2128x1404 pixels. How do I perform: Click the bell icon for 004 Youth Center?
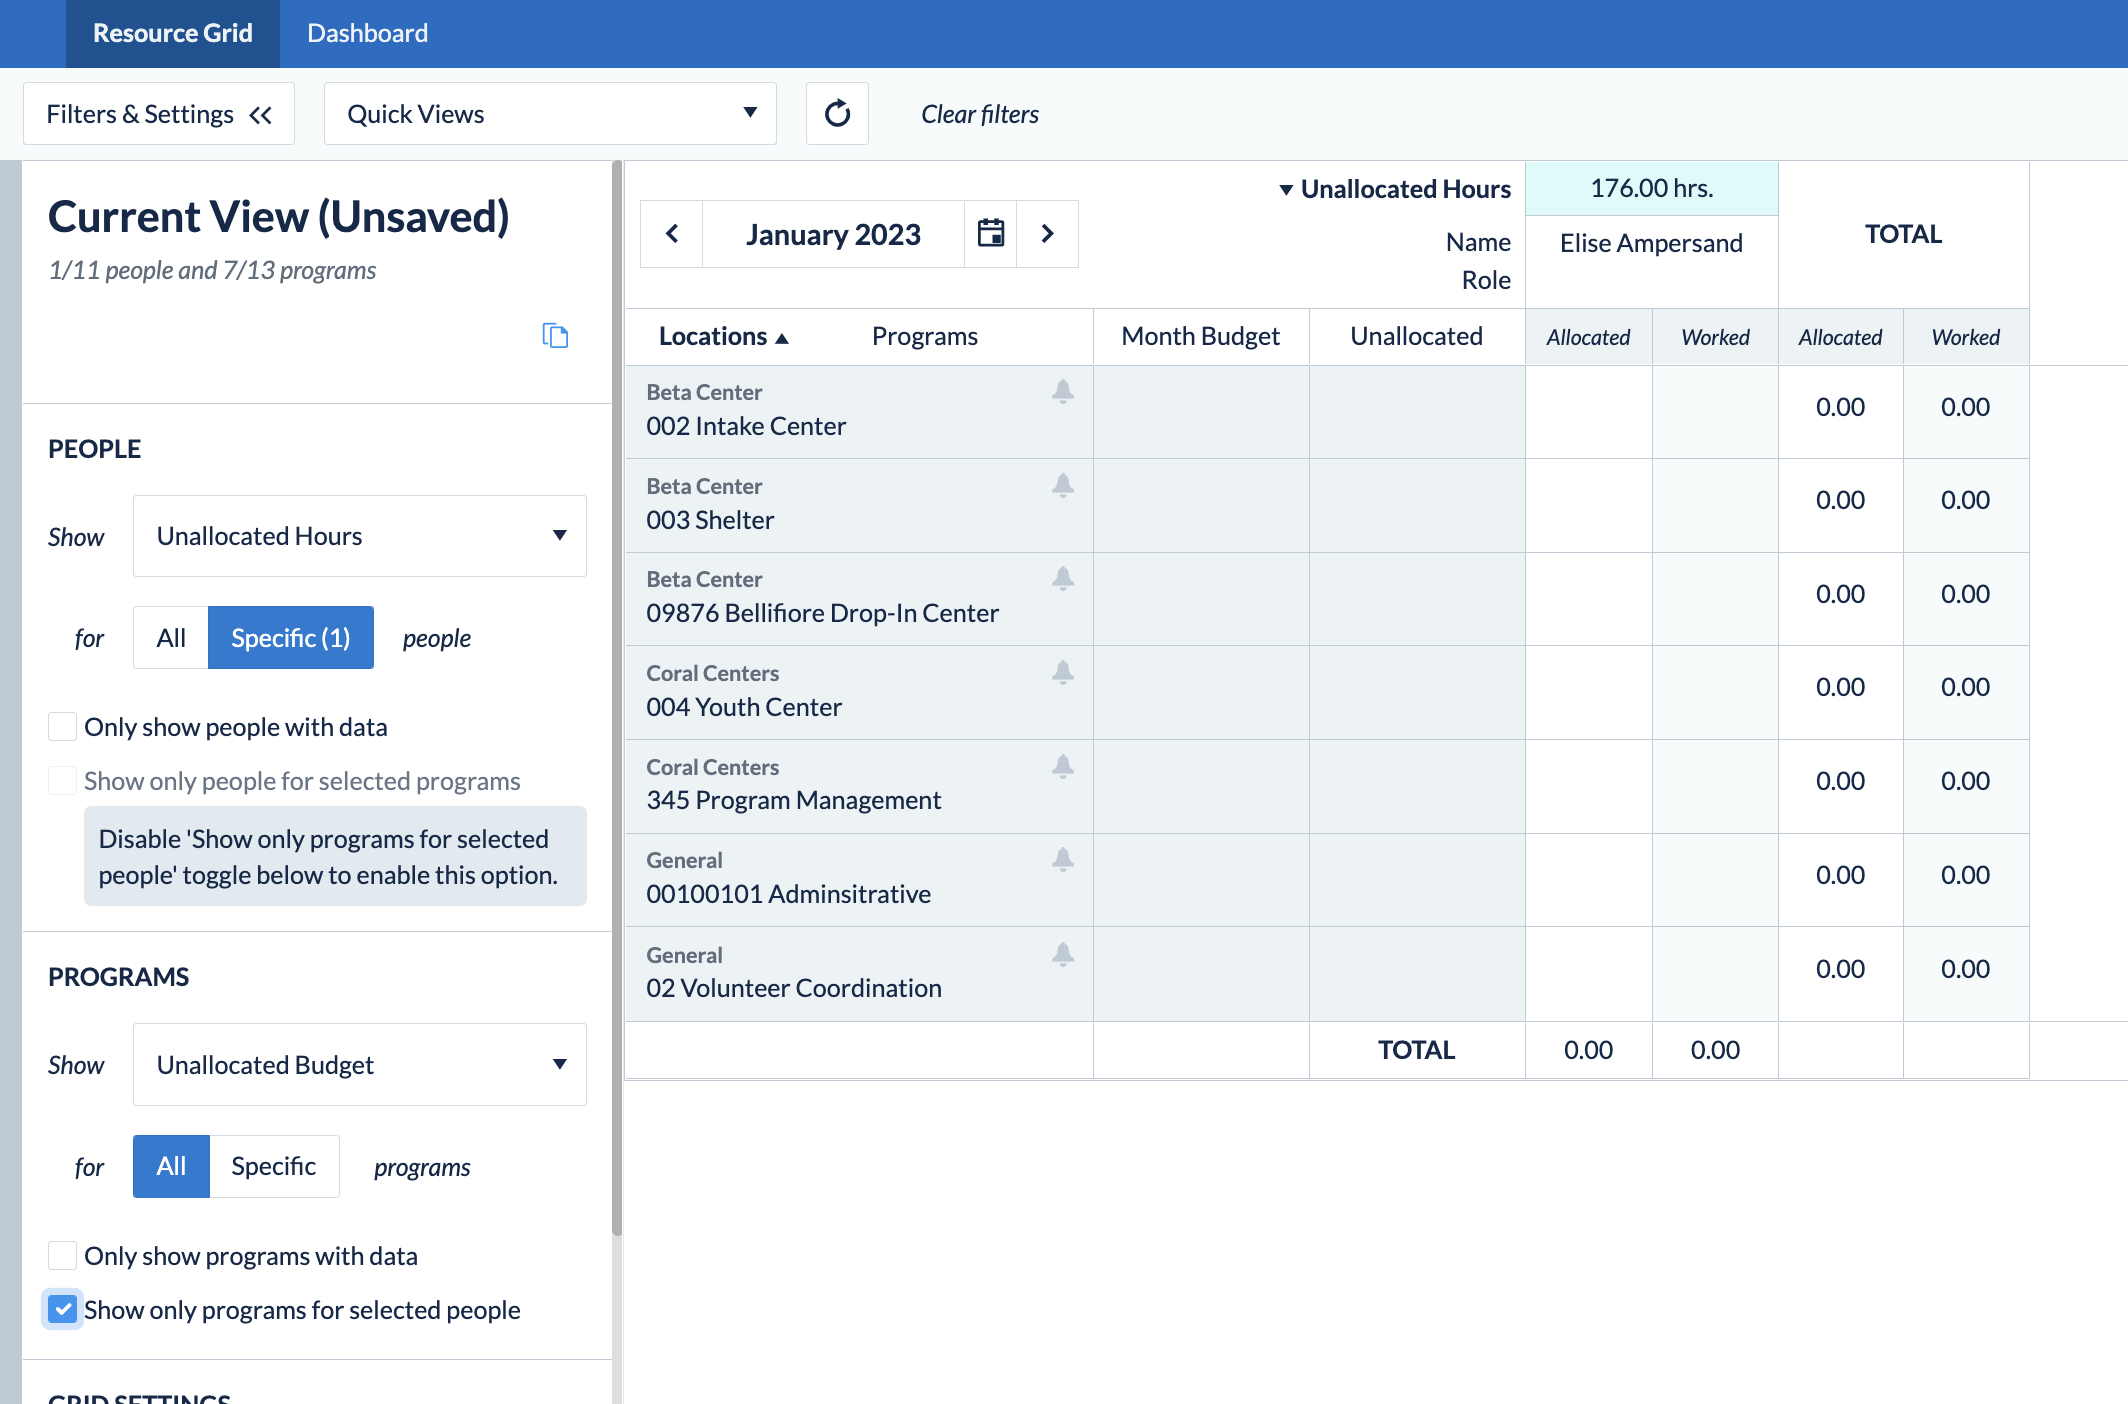1063,673
